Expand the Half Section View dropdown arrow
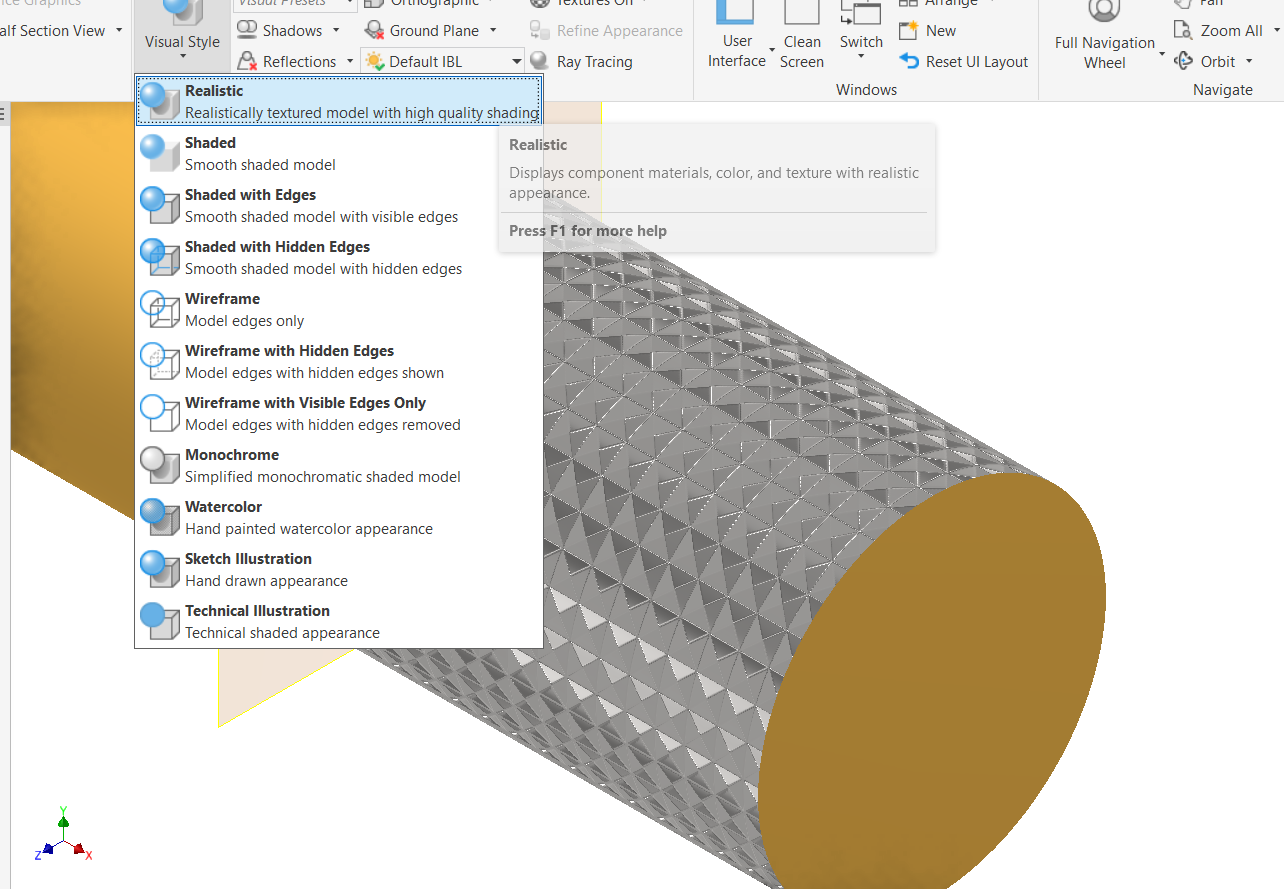1284x889 pixels. (x=119, y=31)
